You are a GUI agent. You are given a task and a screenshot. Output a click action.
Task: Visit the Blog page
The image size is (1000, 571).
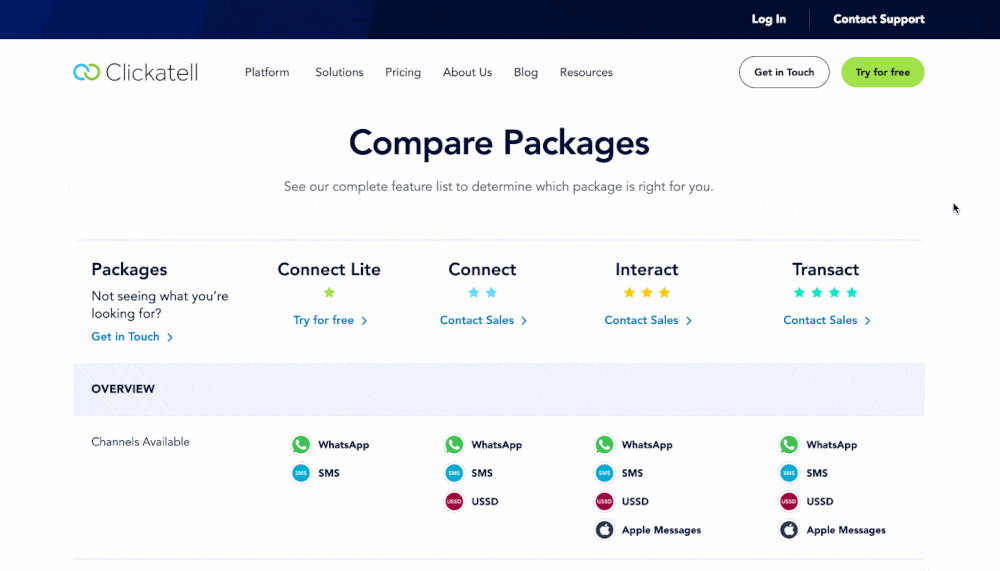click(x=526, y=72)
